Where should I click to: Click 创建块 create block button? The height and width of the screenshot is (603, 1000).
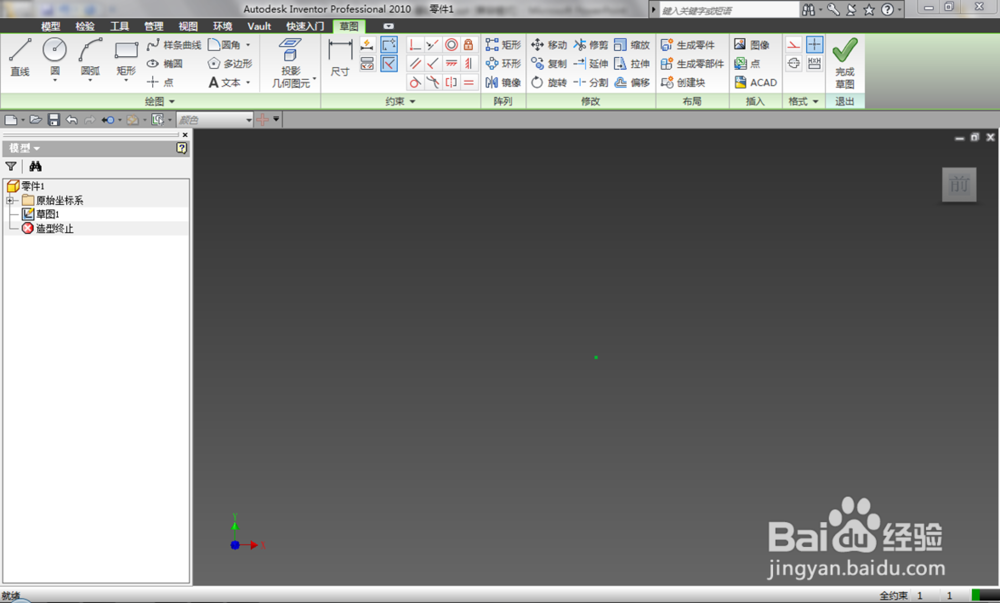pos(683,82)
